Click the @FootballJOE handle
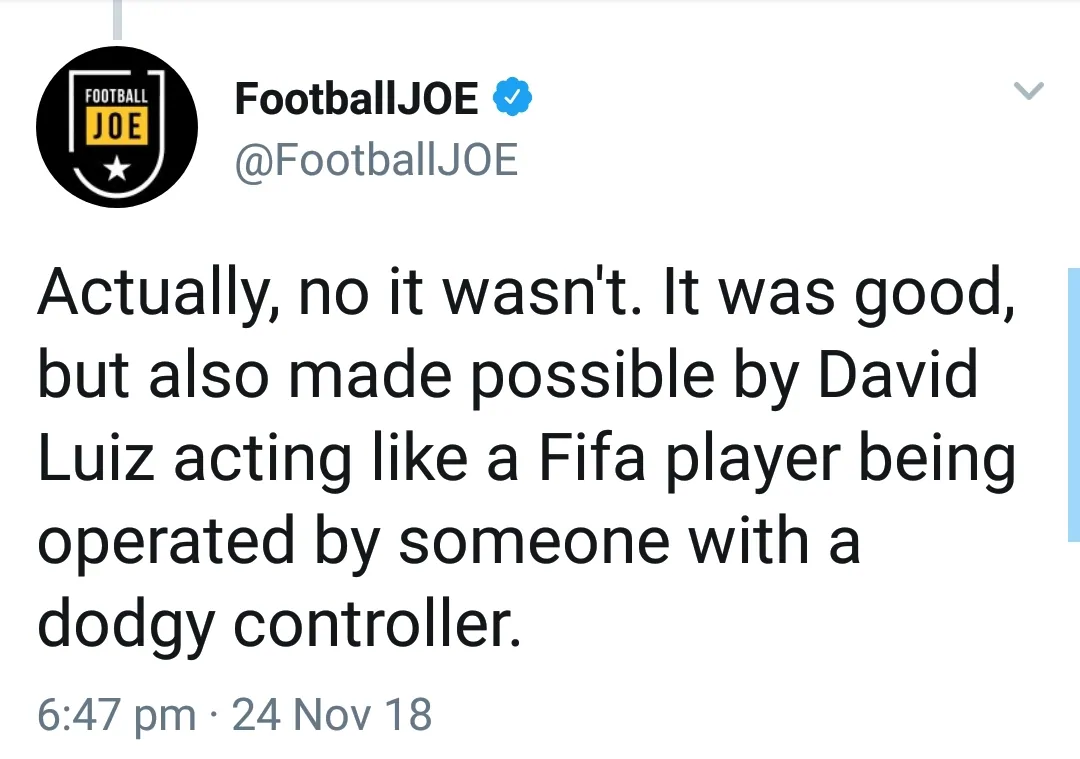The image size is (1080, 759). click(375, 160)
